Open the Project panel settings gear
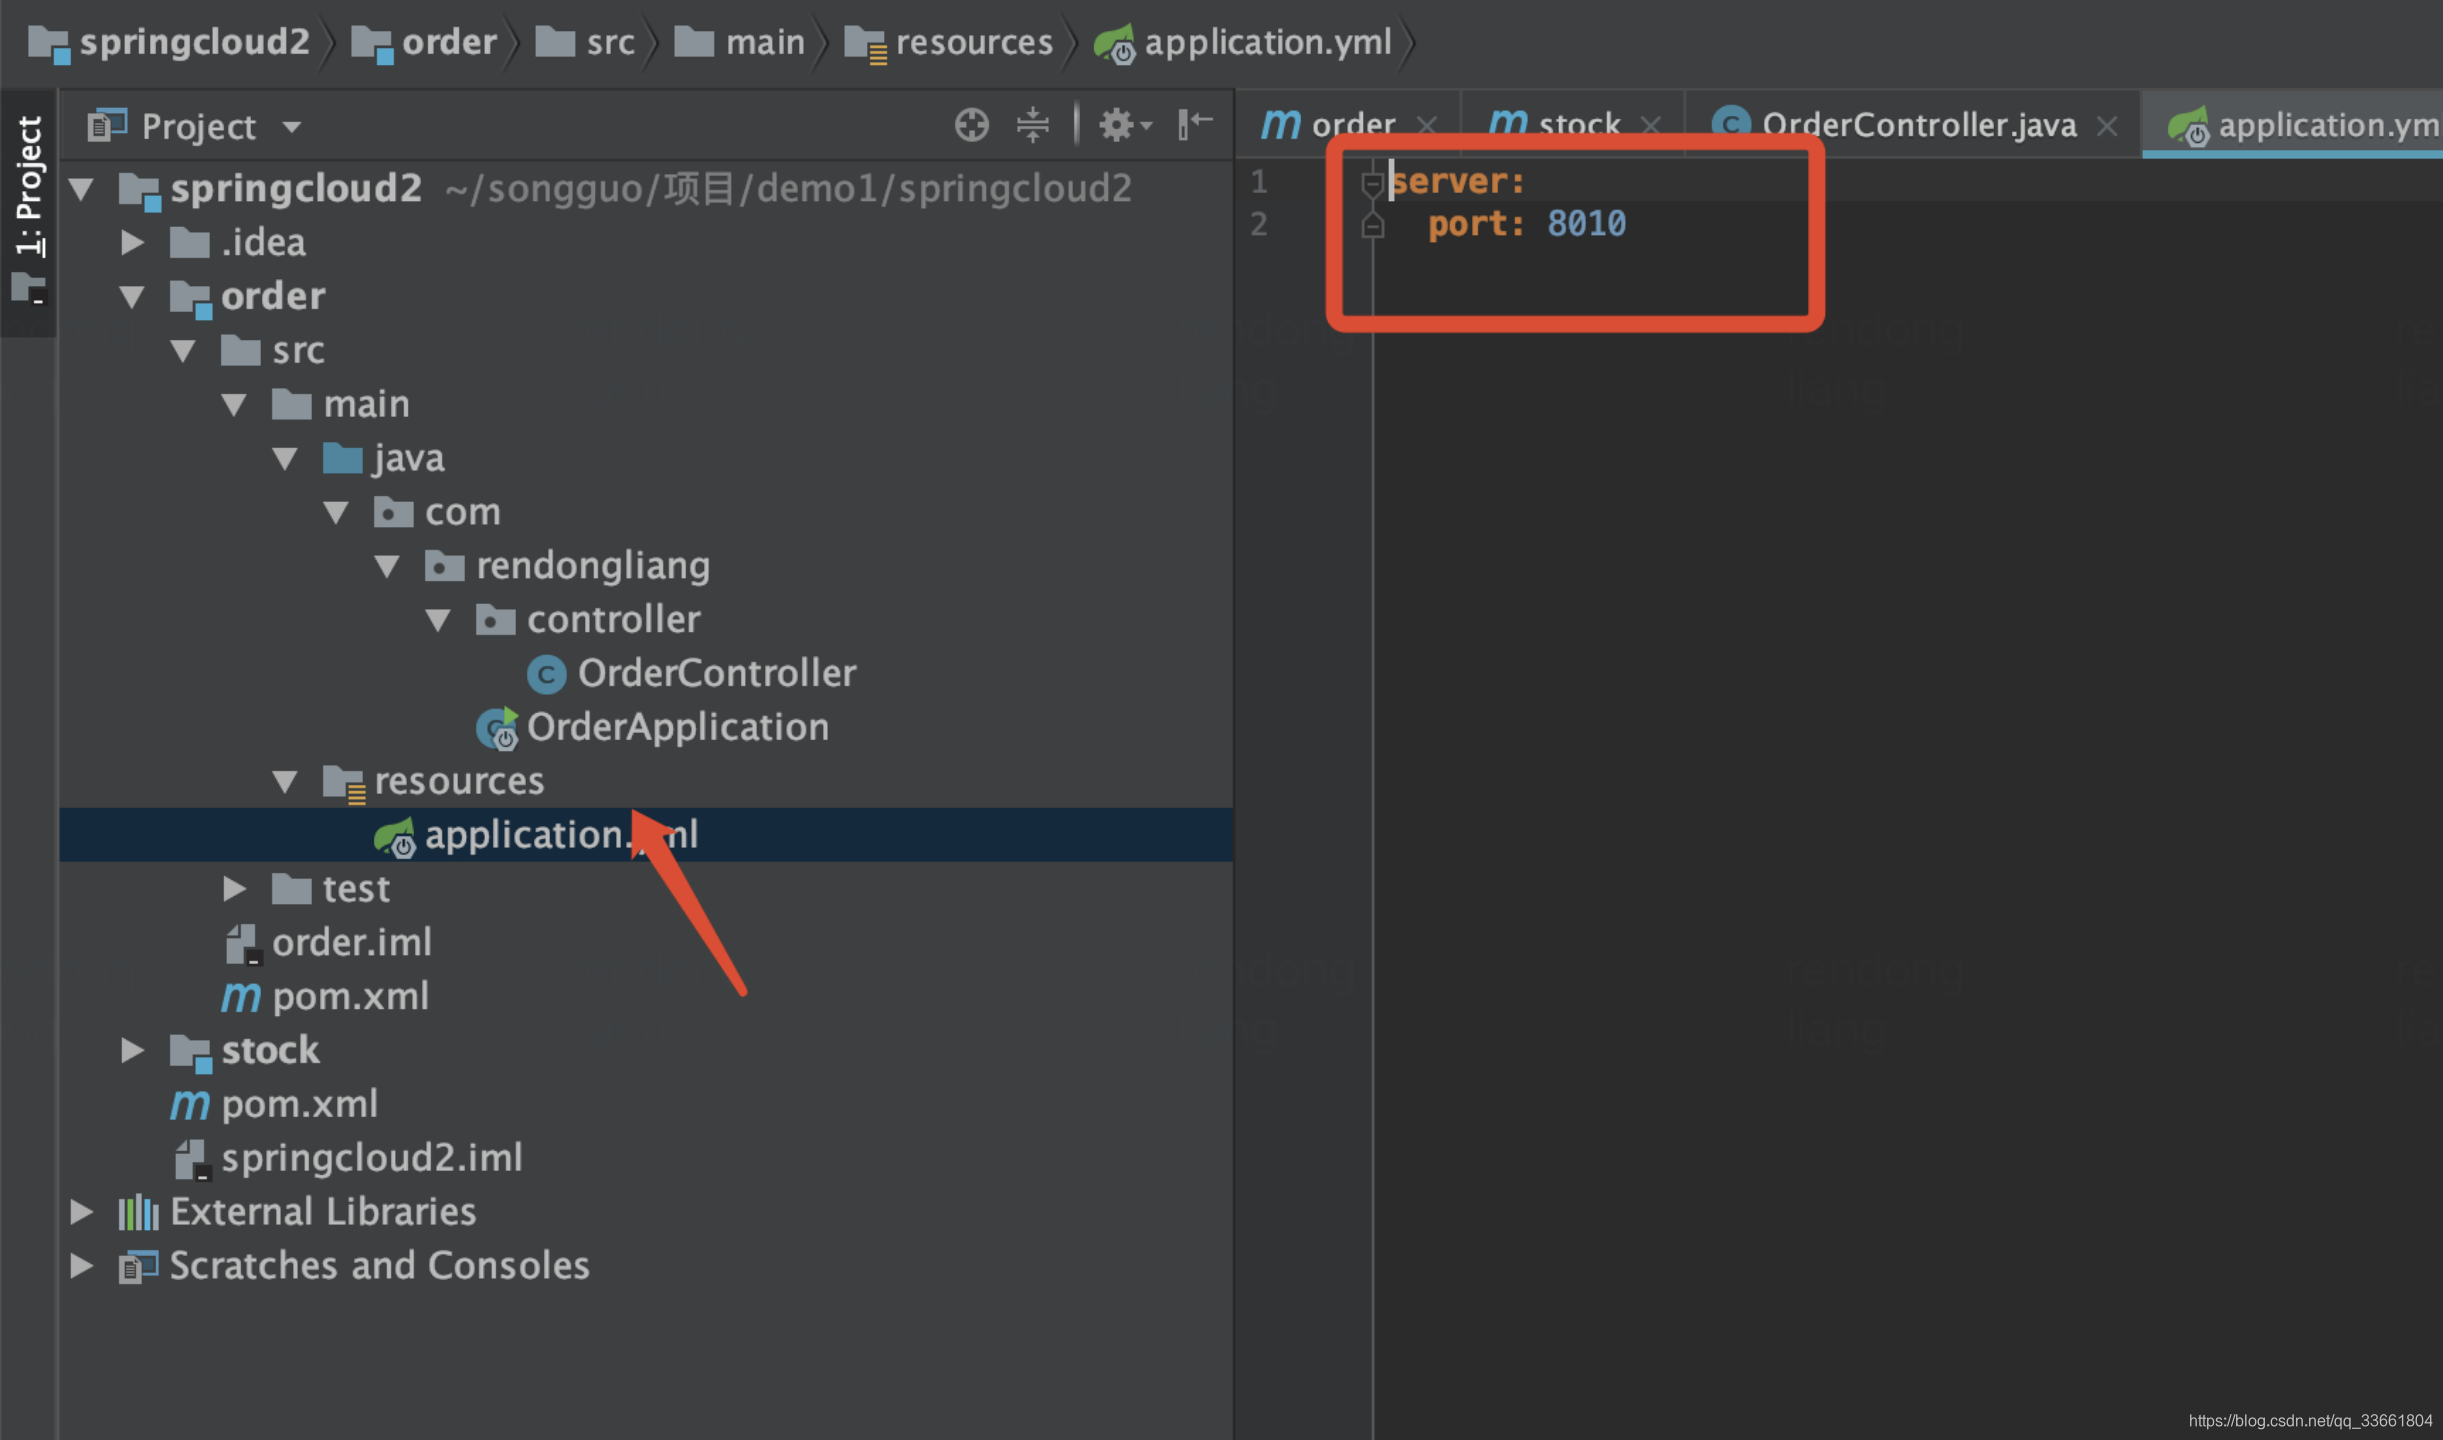 coord(1124,125)
